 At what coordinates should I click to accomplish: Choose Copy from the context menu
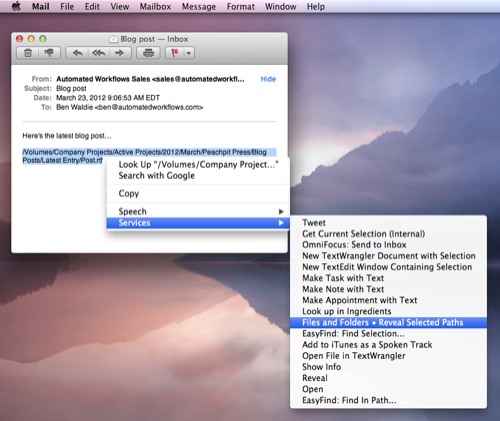coord(129,193)
